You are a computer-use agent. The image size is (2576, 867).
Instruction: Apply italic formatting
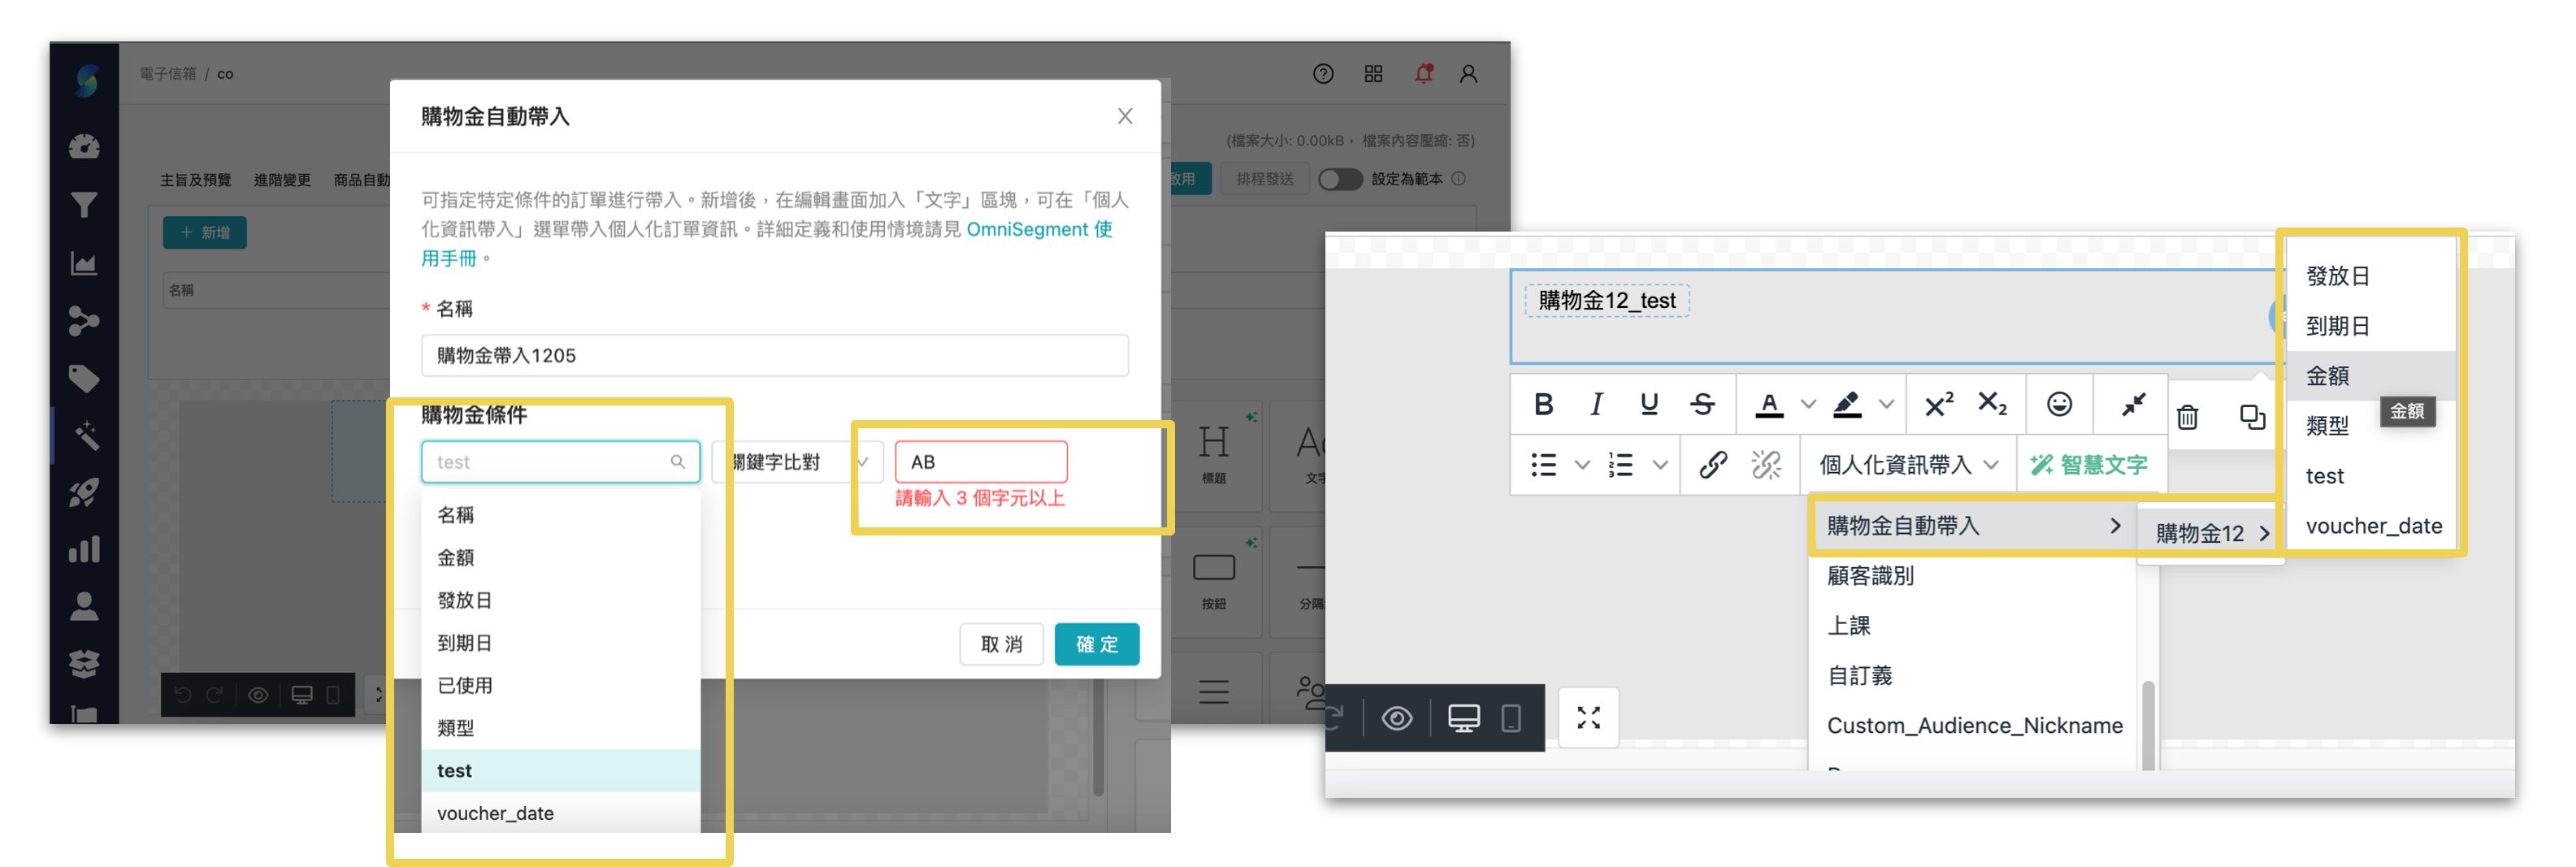pyautogui.click(x=1596, y=404)
